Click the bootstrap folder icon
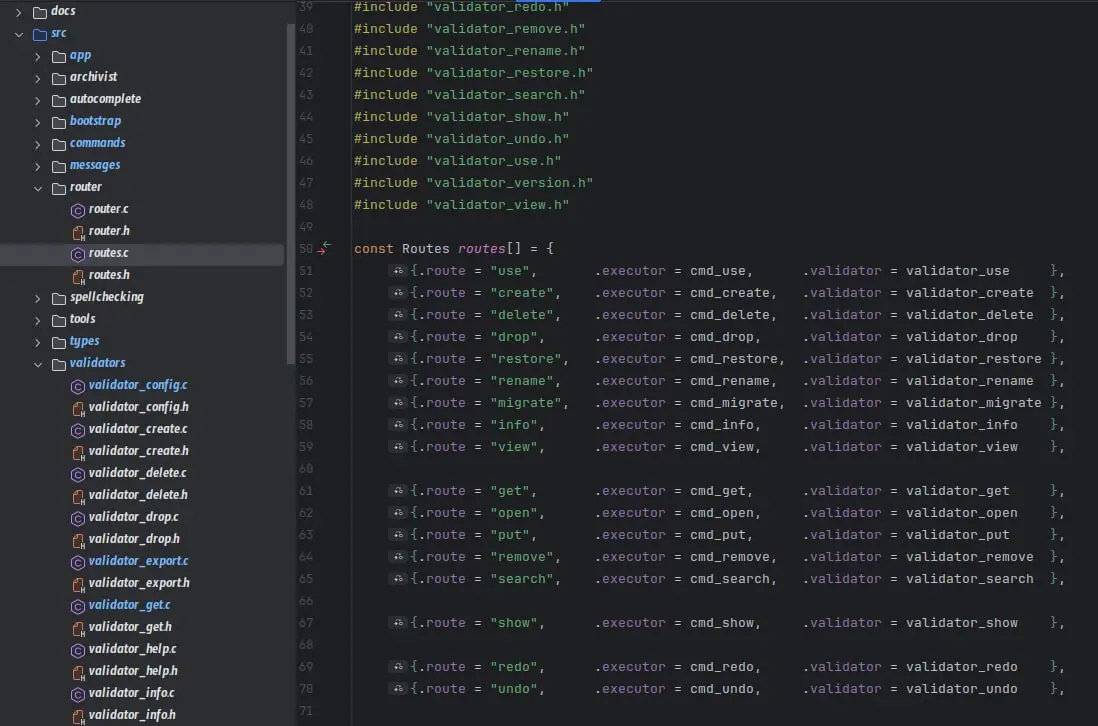 59,122
